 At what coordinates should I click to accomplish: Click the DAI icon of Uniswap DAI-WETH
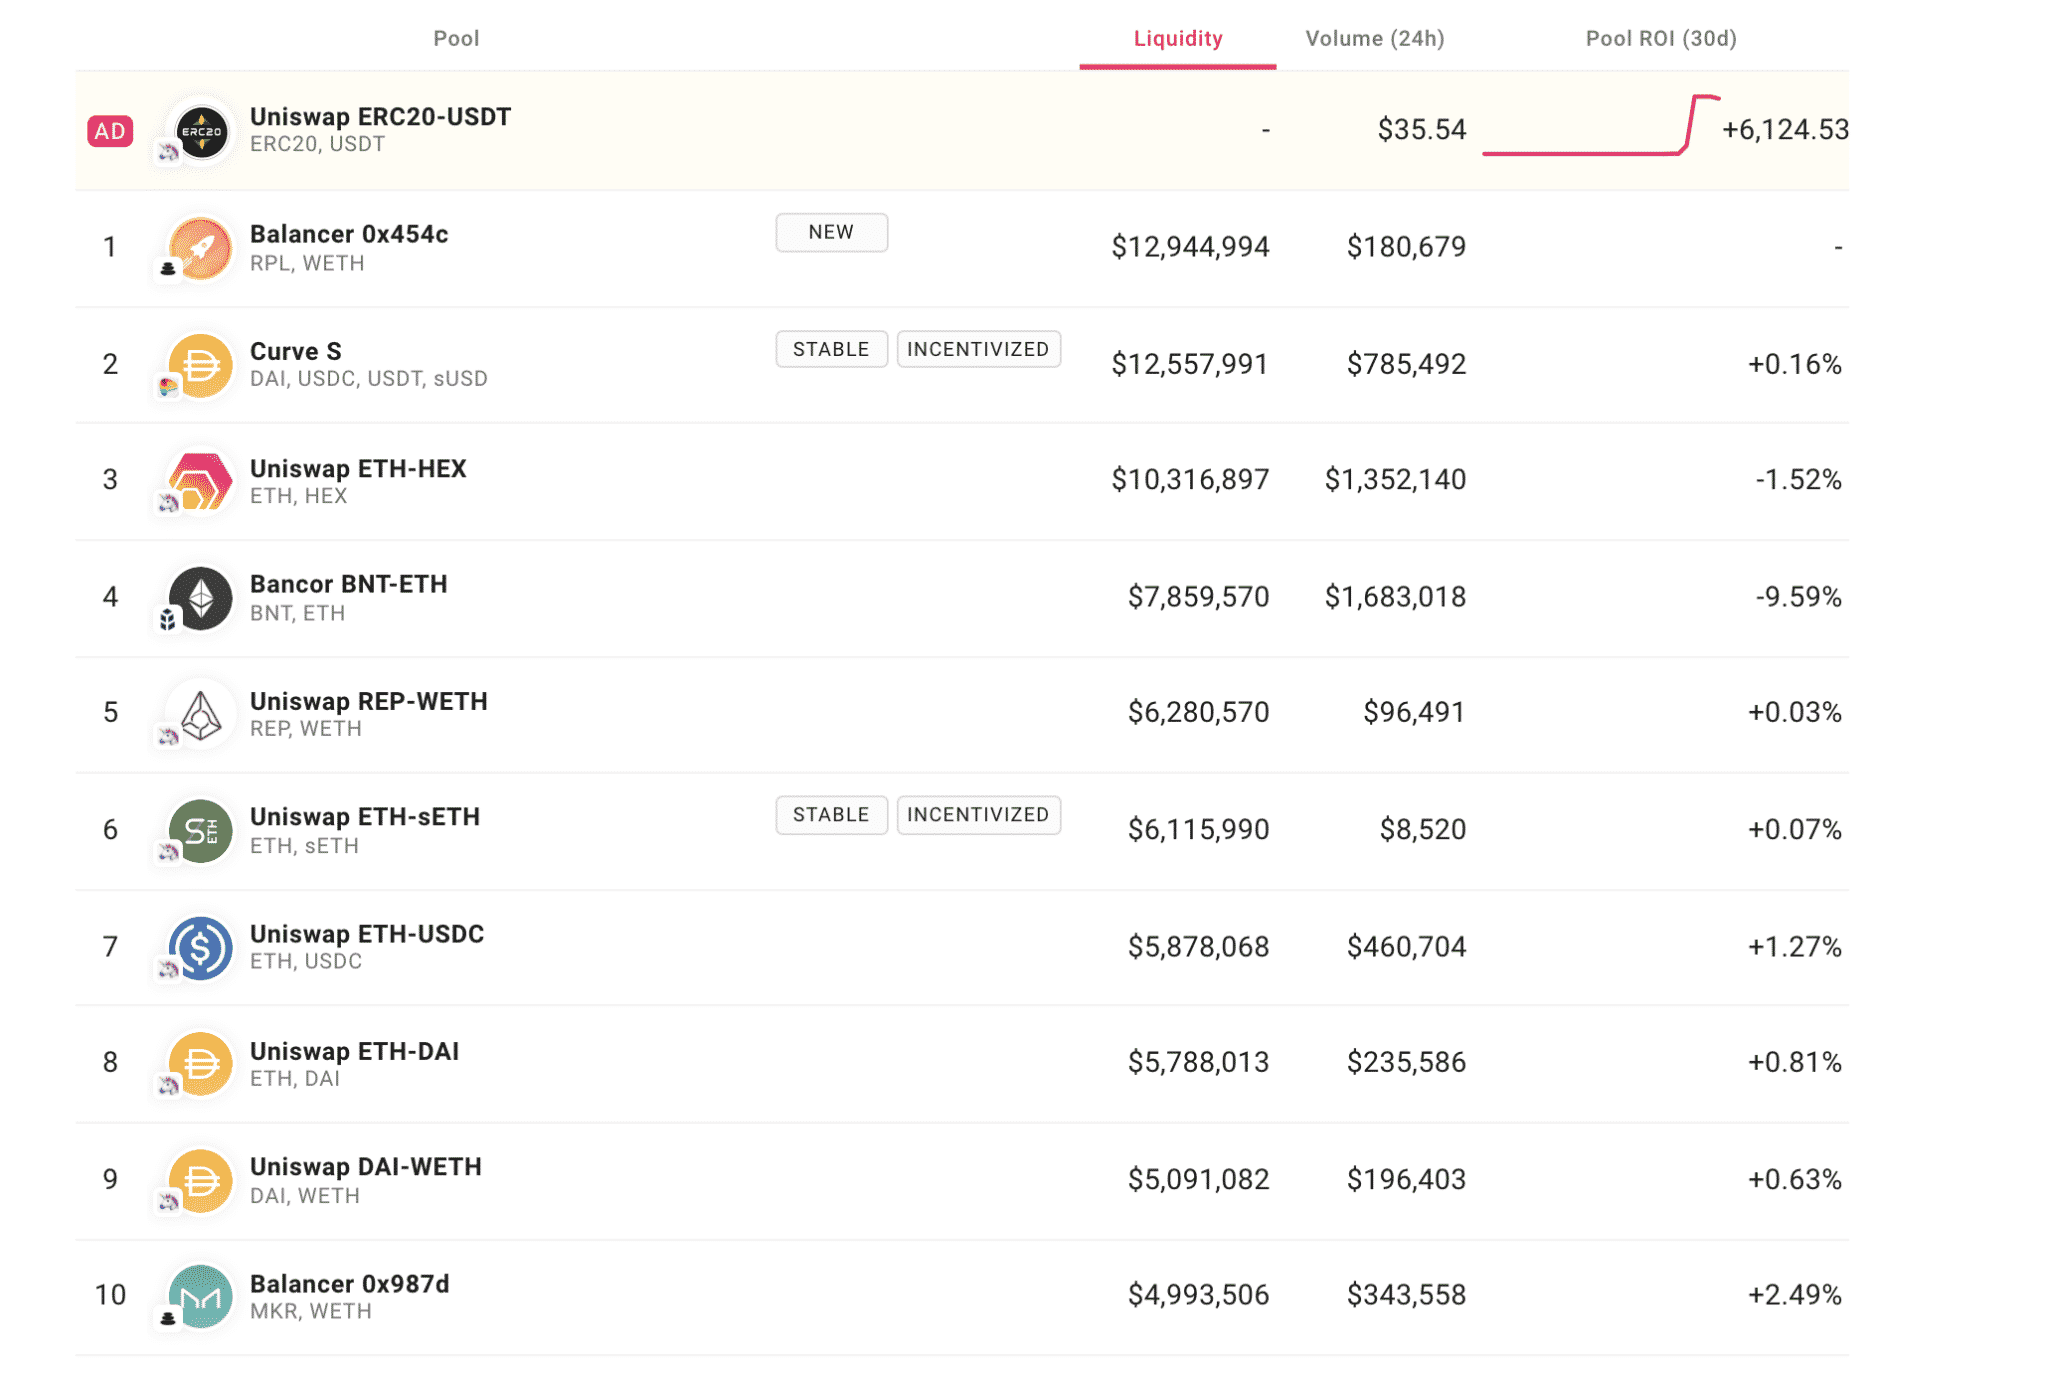click(201, 1181)
